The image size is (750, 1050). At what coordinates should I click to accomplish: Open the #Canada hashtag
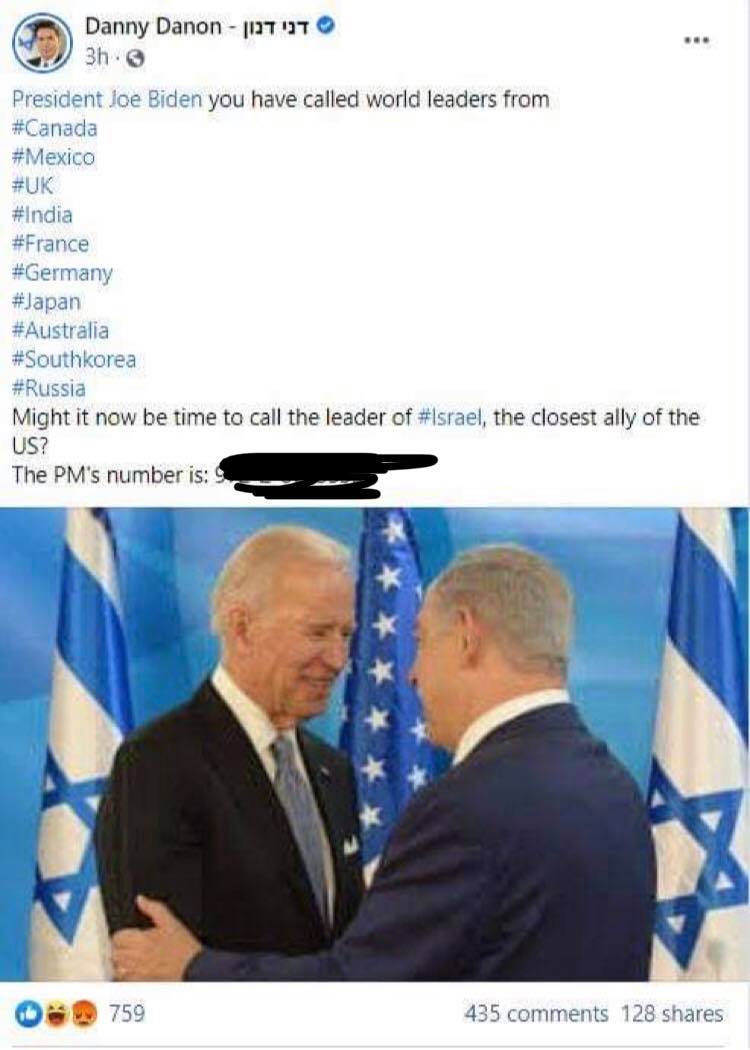pos(55,128)
